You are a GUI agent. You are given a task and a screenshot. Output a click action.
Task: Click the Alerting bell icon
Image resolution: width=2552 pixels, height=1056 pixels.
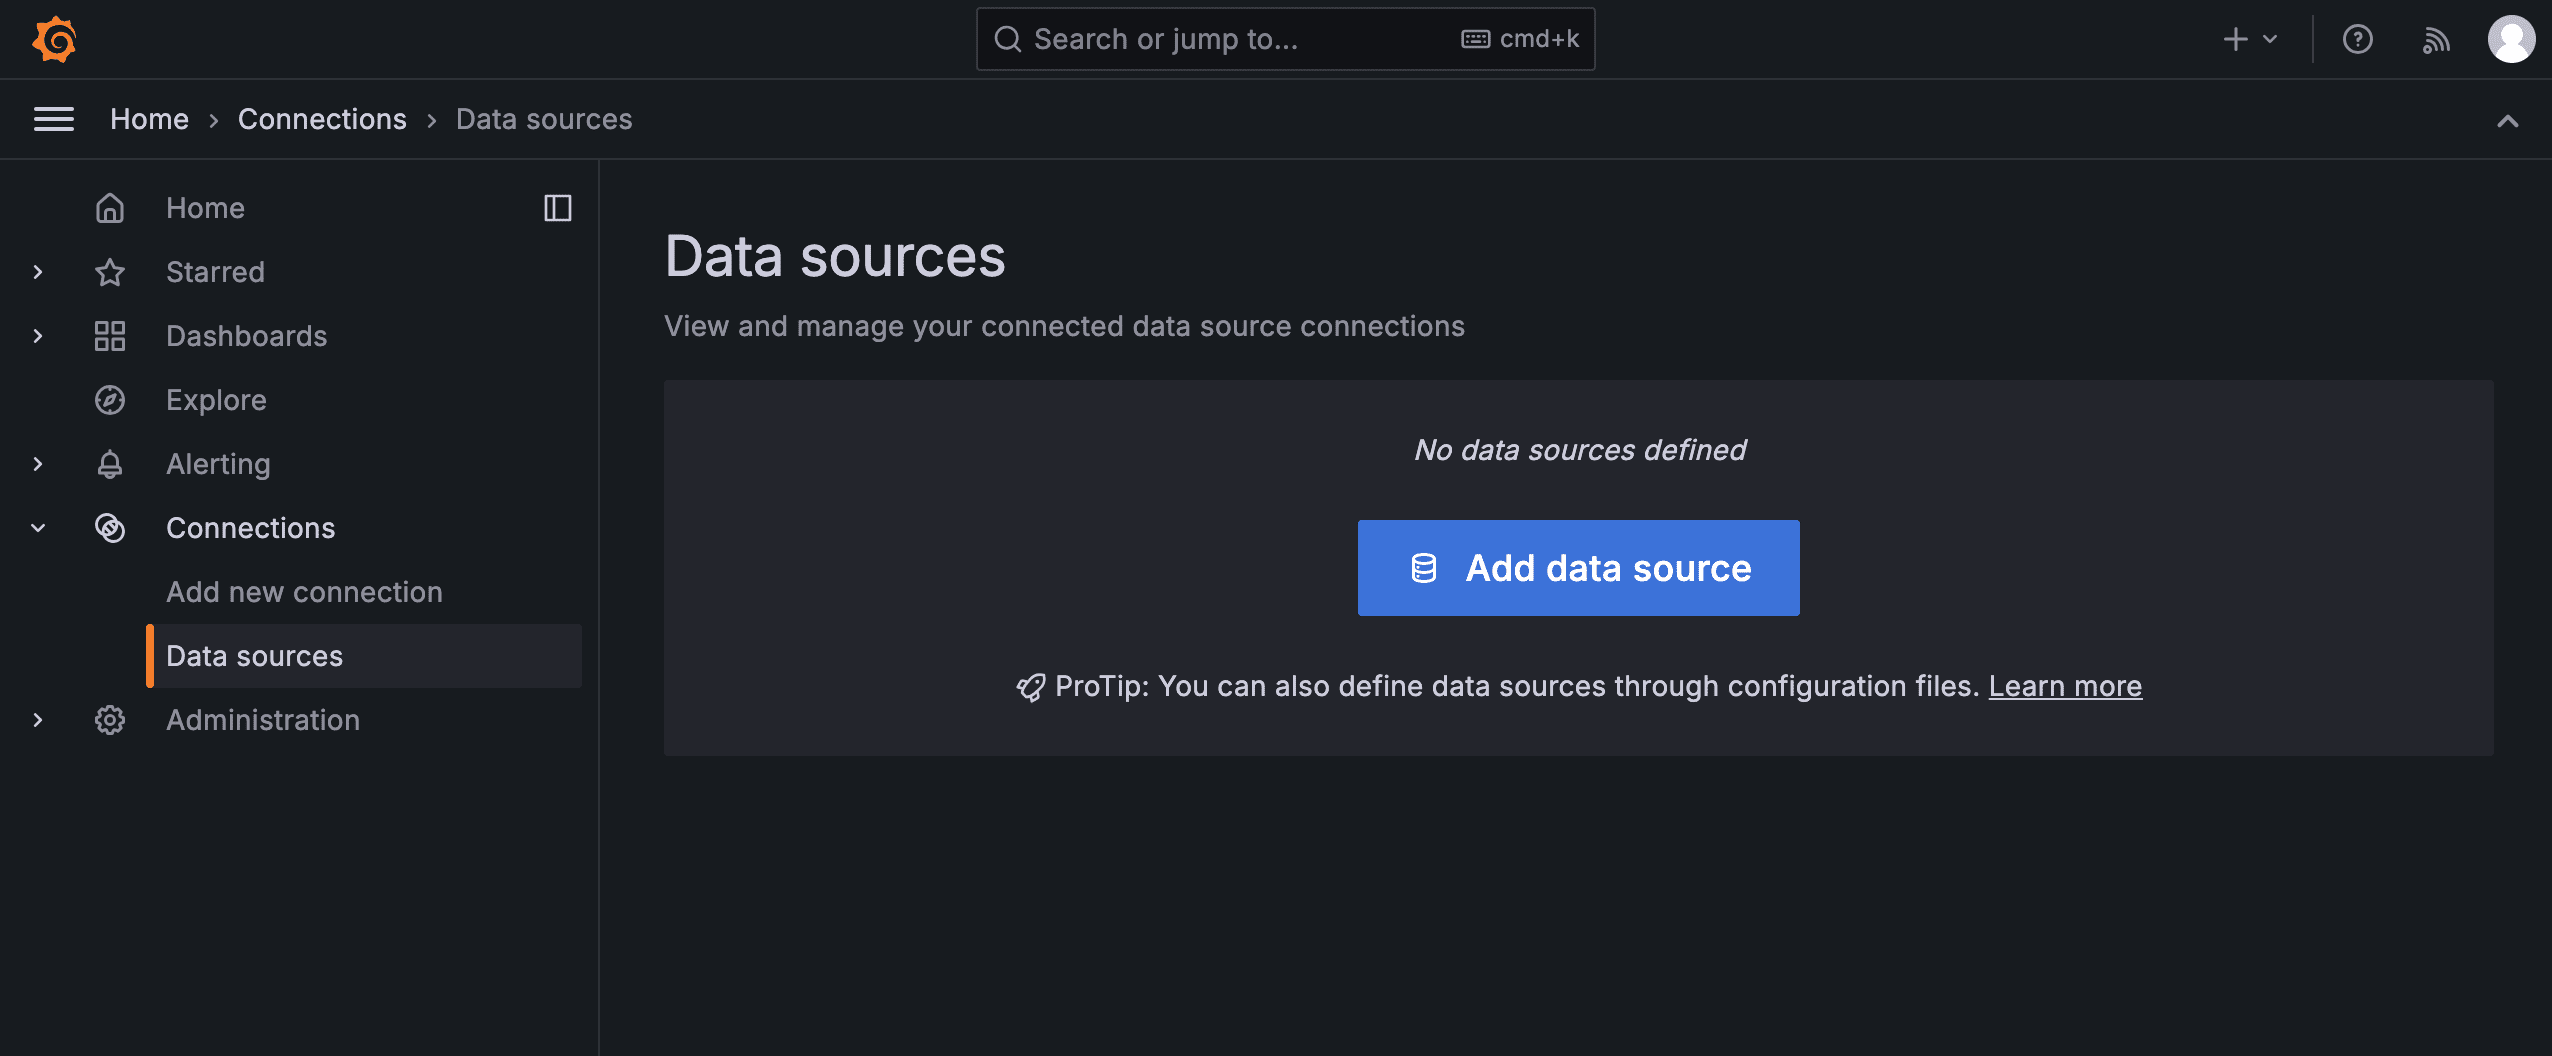click(x=110, y=464)
